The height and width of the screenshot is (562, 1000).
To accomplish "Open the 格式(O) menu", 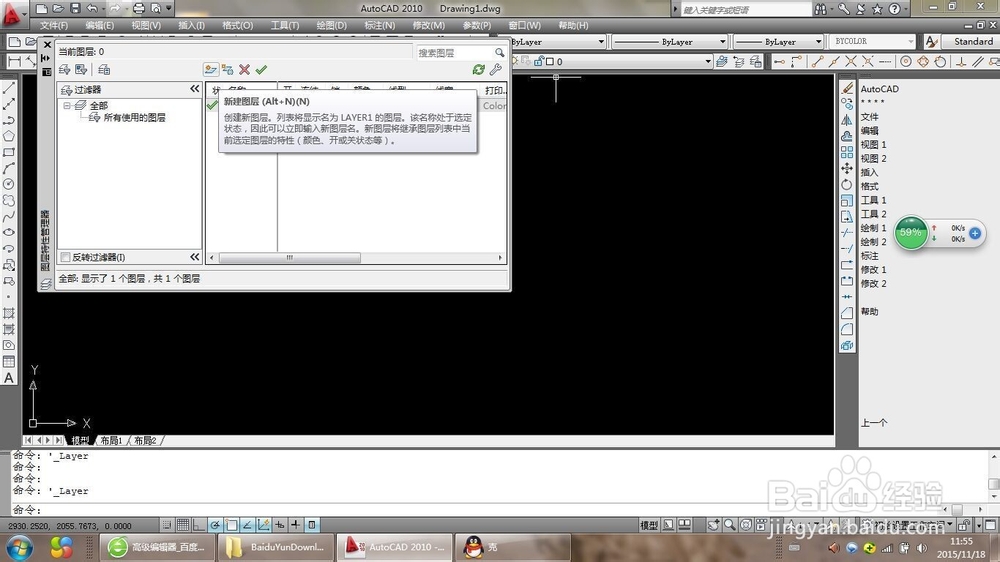I will (237, 26).
